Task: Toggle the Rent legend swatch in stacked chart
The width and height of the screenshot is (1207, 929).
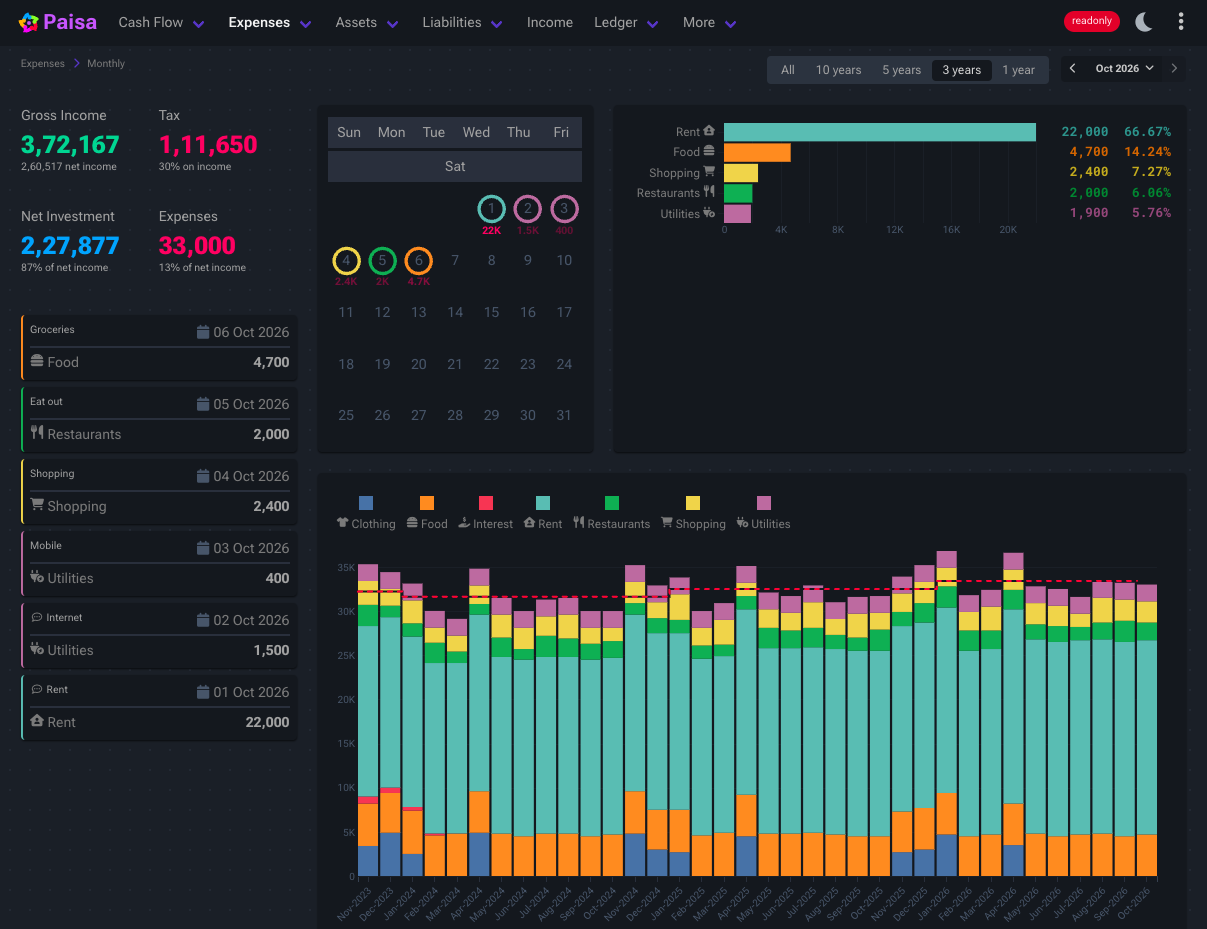Action: coord(543,503)
